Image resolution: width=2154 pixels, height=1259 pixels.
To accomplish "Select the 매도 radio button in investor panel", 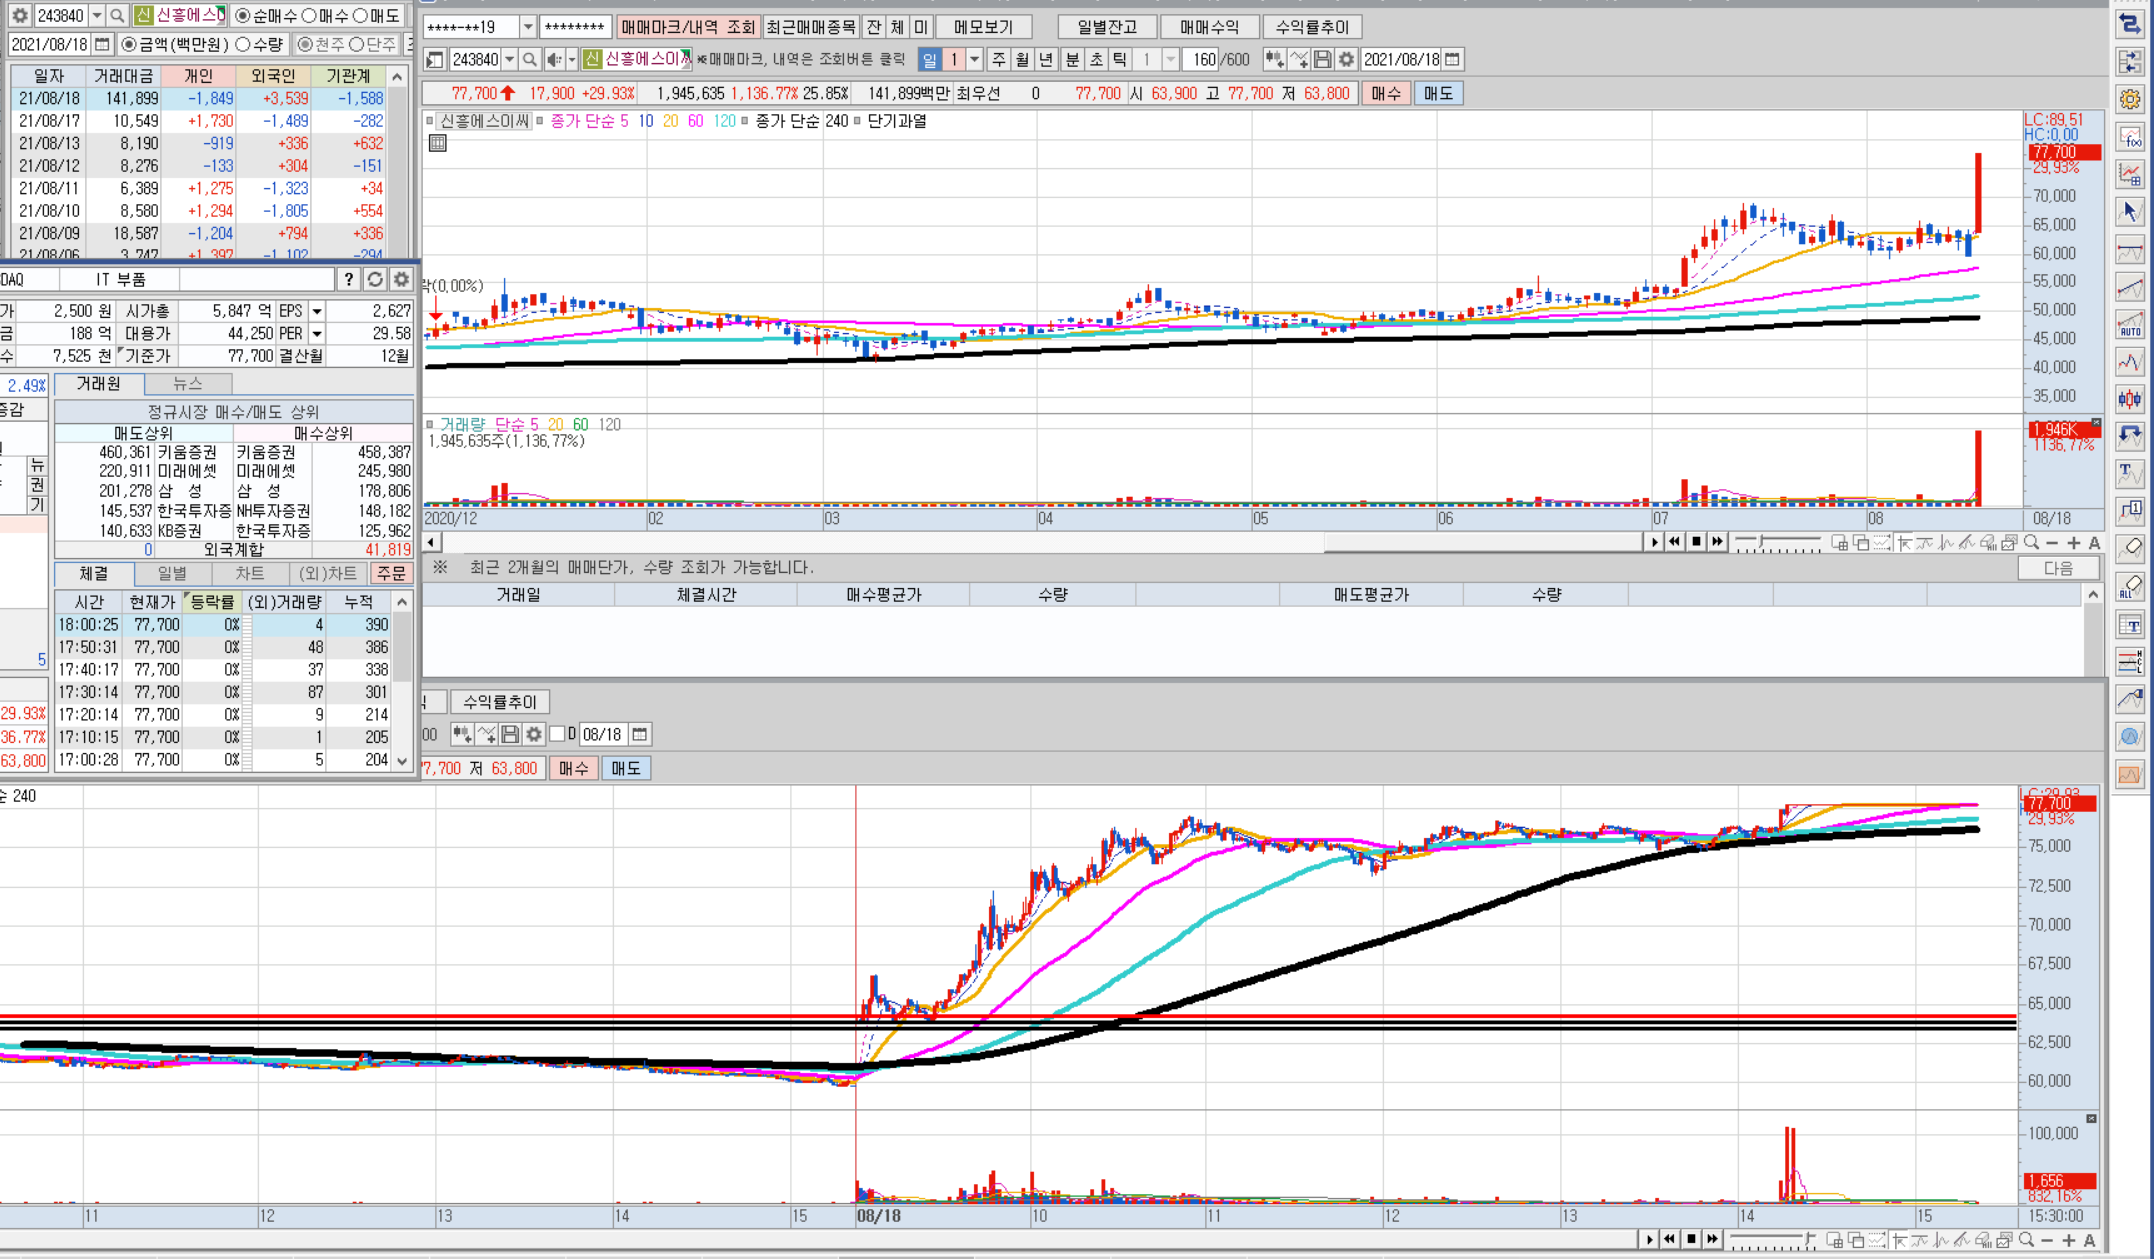I will (361, 16).
